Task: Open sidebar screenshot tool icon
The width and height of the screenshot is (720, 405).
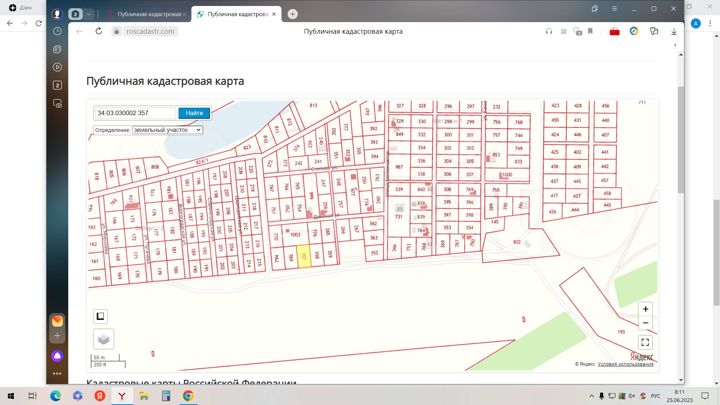Action: pyautogui.click(x=57, y=104)
